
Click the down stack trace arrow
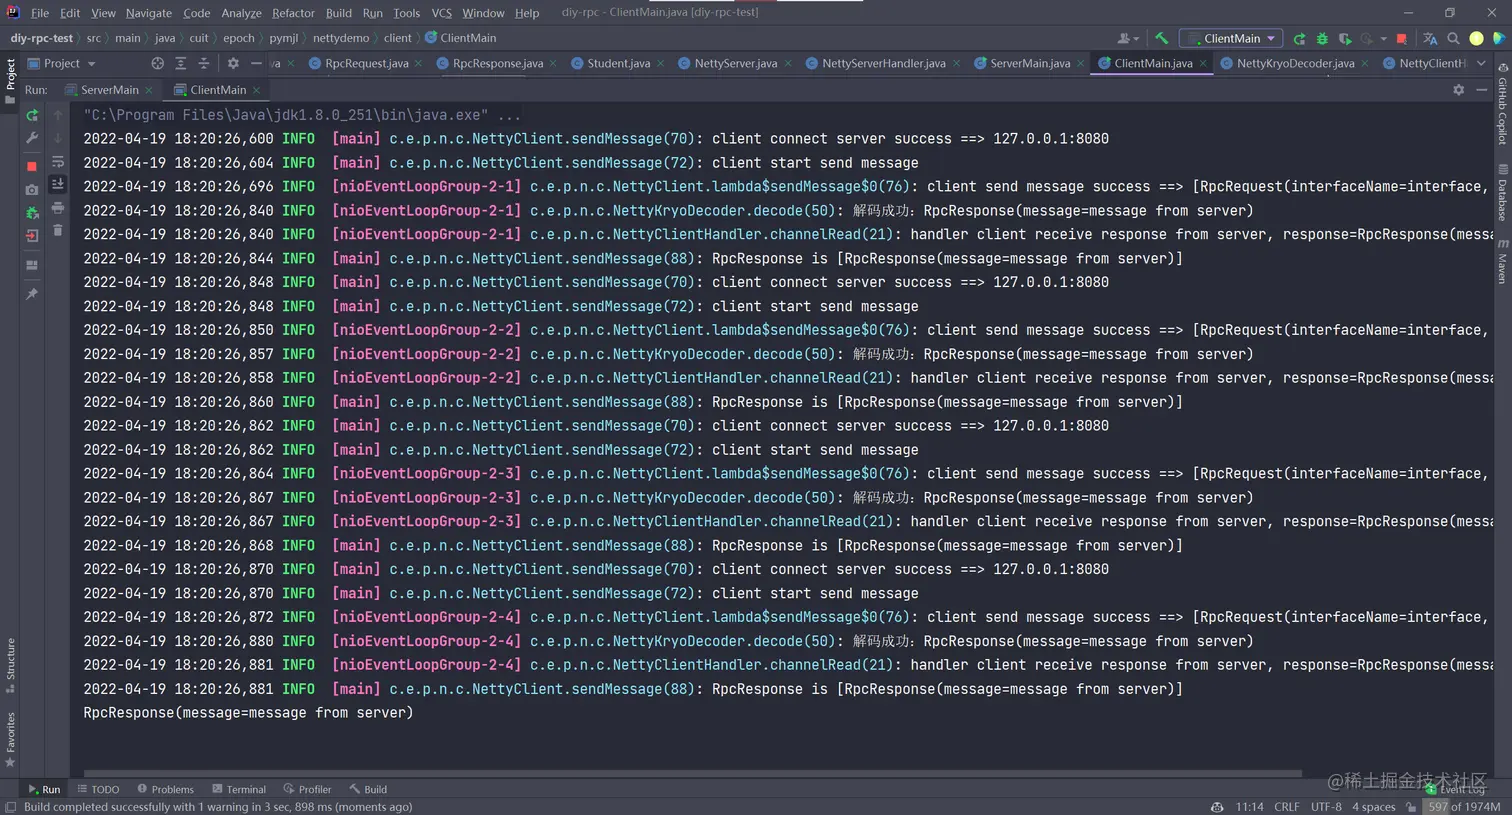(58, 138)
